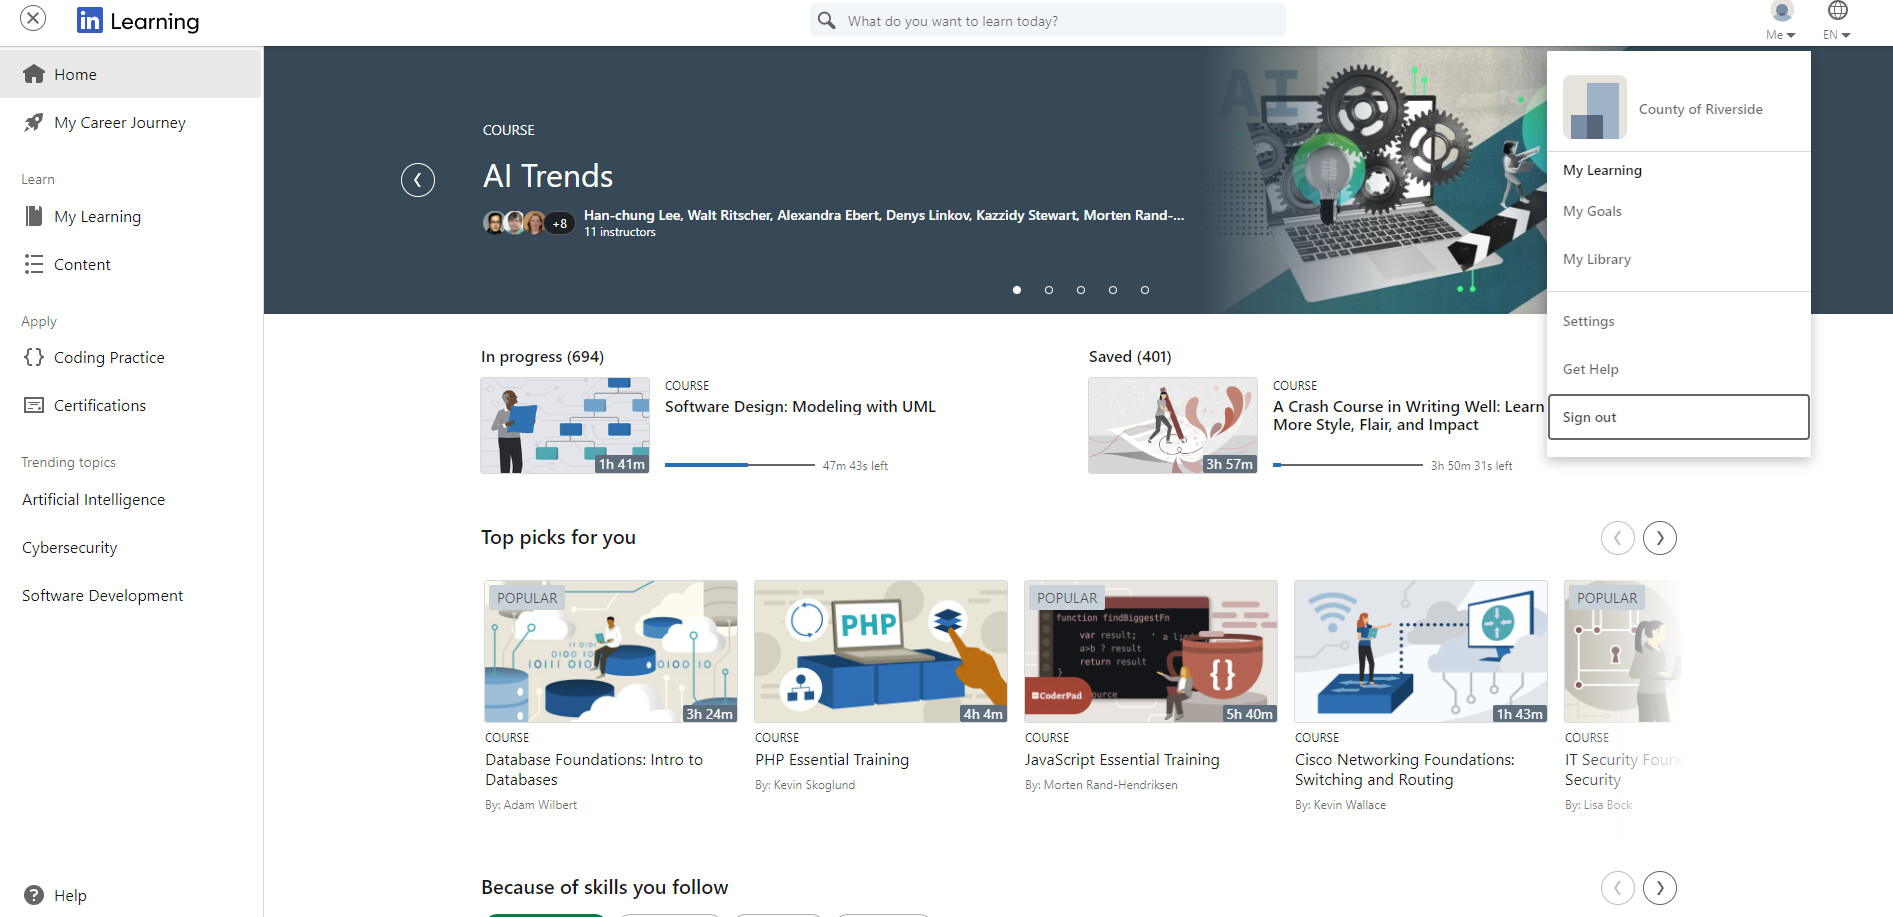The width and height of the screenshot is (1893, 917).
Task: Open 'PHP Essential Training' course title
Action: (832, 759)
